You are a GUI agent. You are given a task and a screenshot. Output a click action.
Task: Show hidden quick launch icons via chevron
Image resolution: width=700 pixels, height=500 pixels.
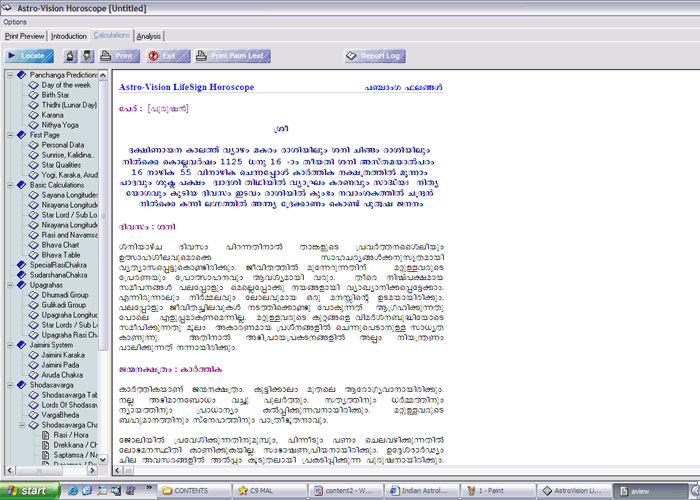coord(149,487)
